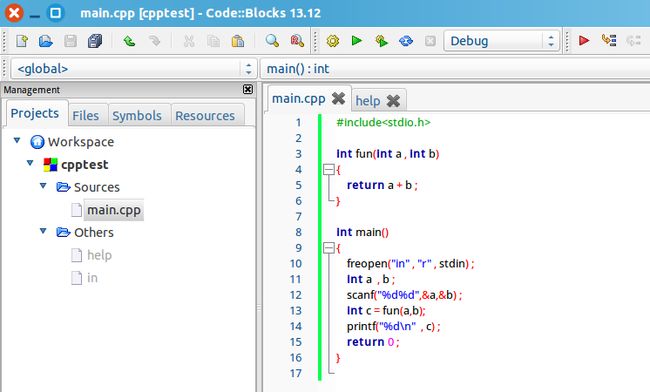Screen dimensions: 650x392
Task: Select the 'in' file in tree
Action: tap(92, 278)
